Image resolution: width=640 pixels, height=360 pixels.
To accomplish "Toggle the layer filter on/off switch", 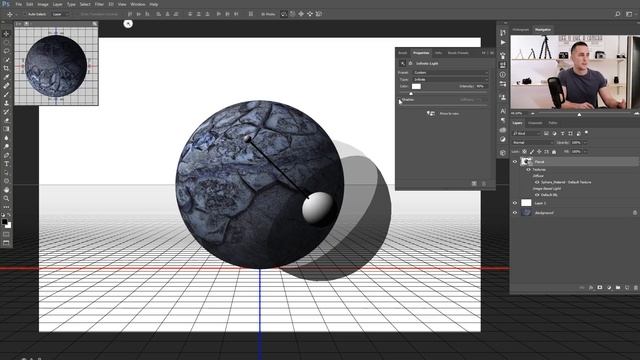I will pyautogui.click(x=587, y=133).
